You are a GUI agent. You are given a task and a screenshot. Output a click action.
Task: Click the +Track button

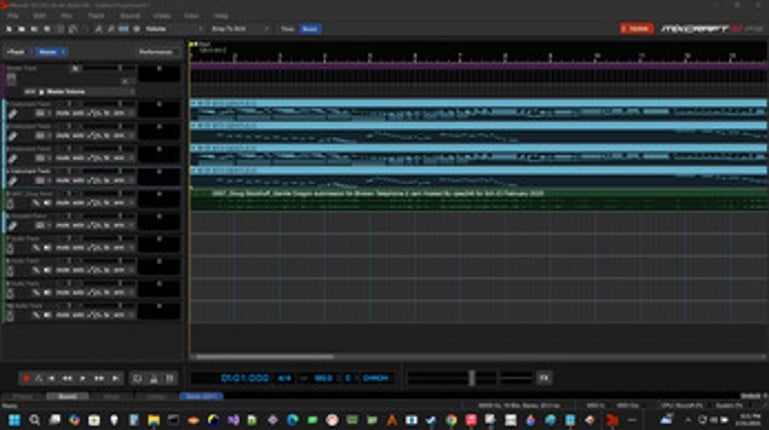[x=17, y=51]
